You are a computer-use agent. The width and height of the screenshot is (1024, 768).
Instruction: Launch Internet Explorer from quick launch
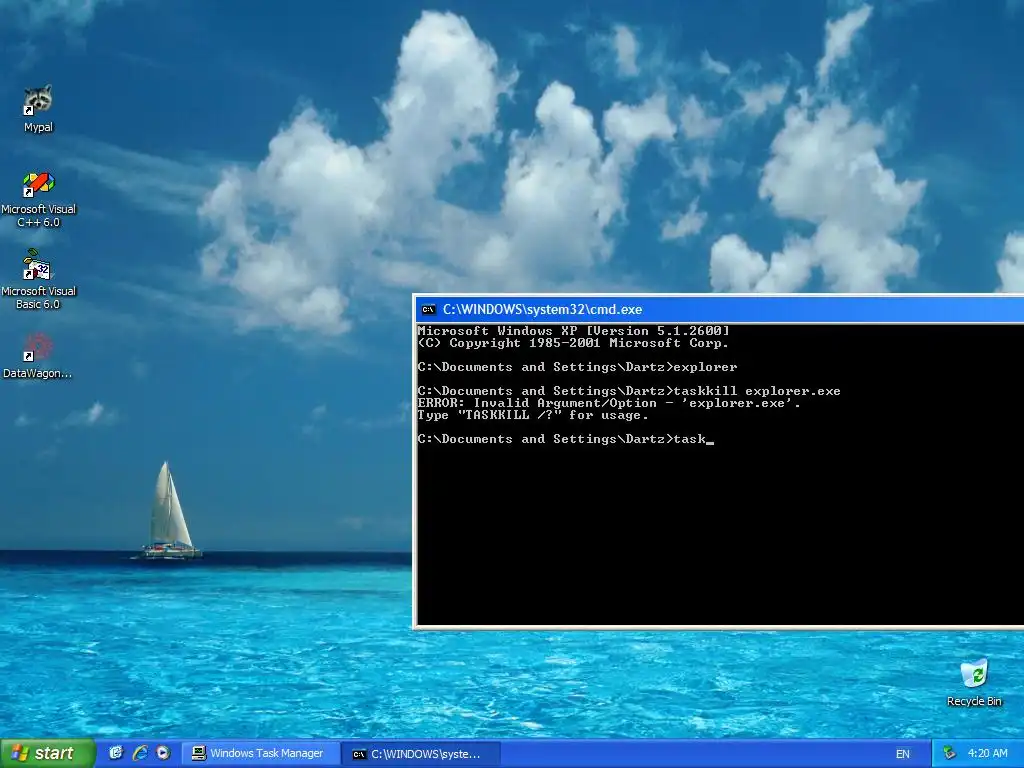point(140,753)
